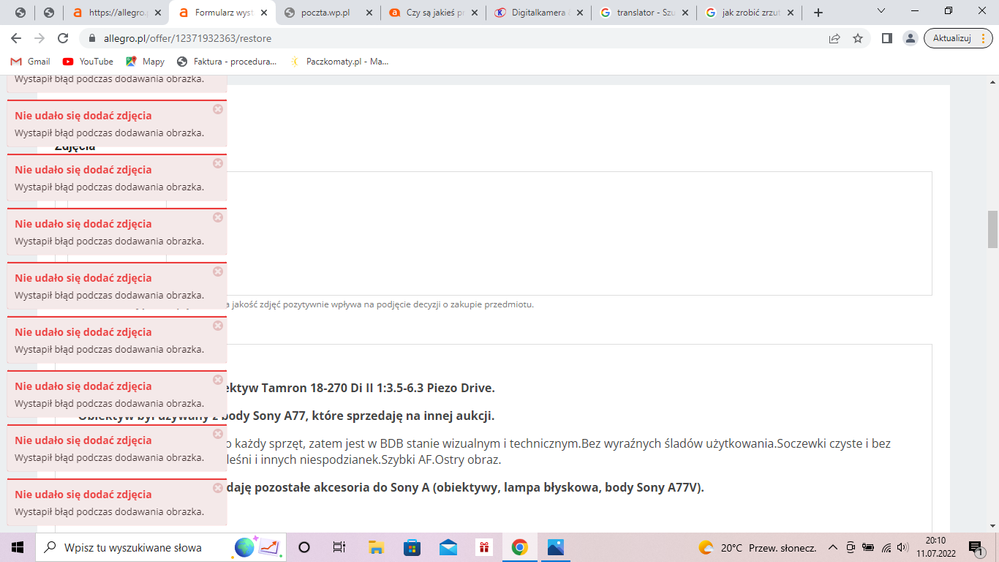
Task: Dismiss the topmost photo upload error notification
Action: pos(218,109)
